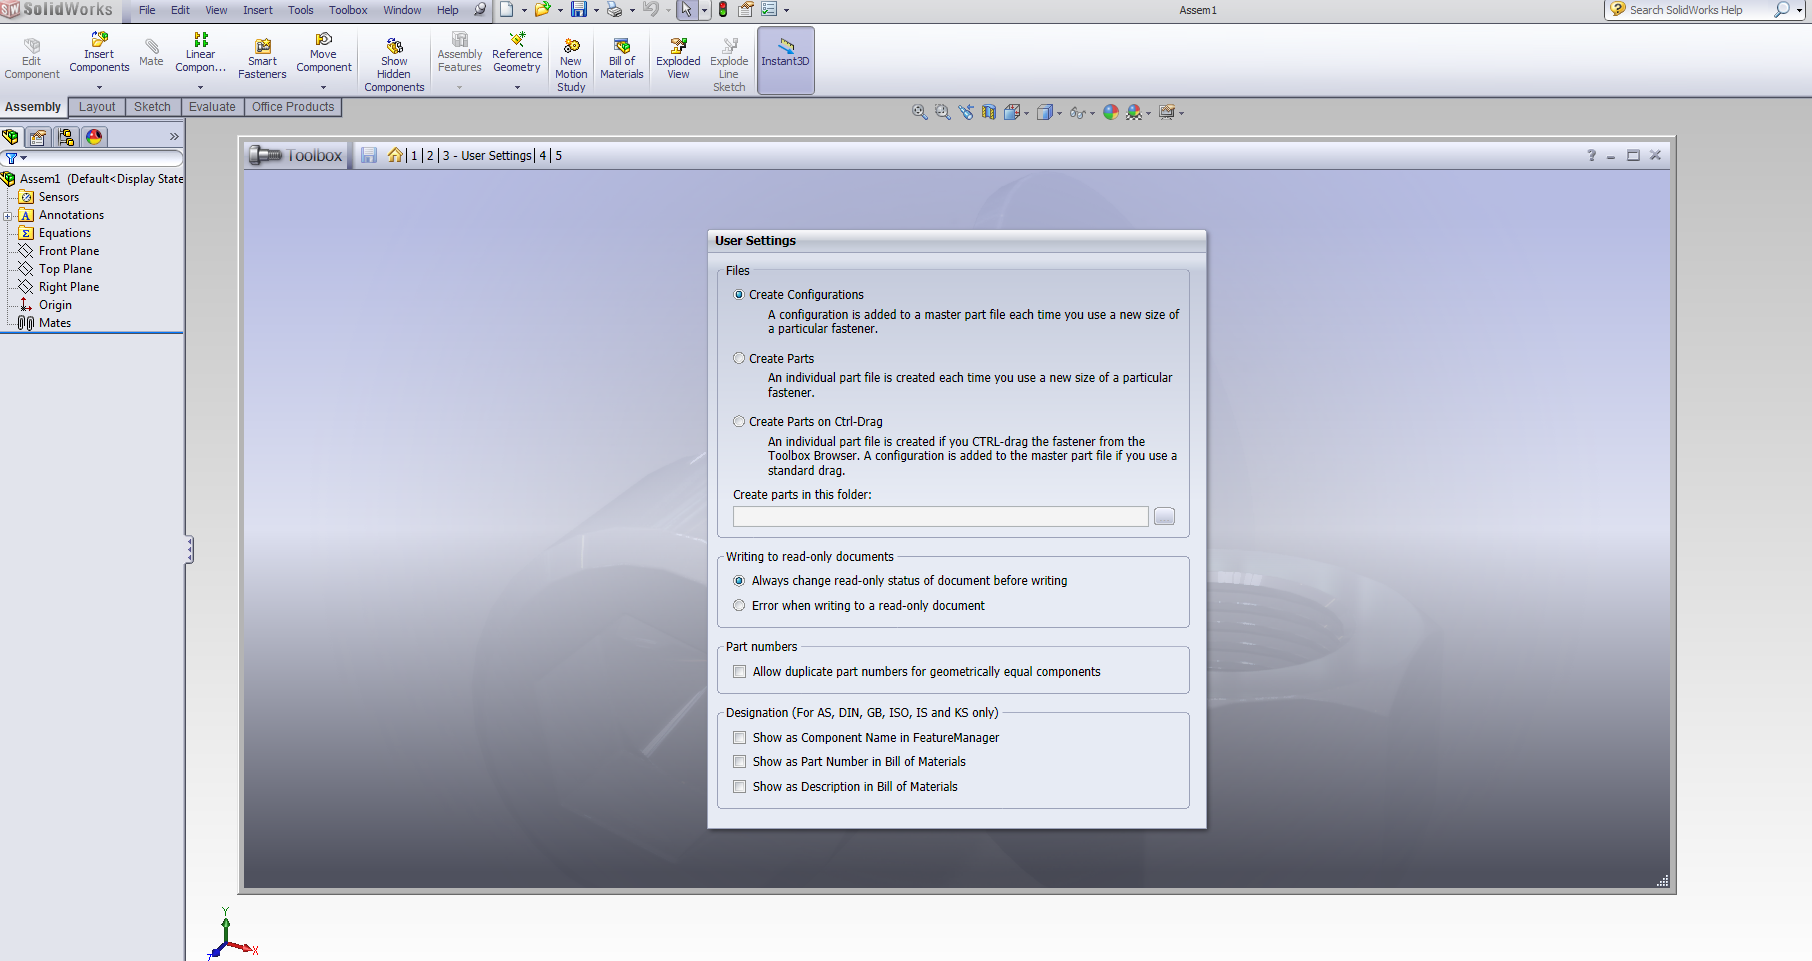This screenshot has height=961, width=1812.
Task: Click the Previous View icon
Action: pyautogui.click(x=965, y=112)
